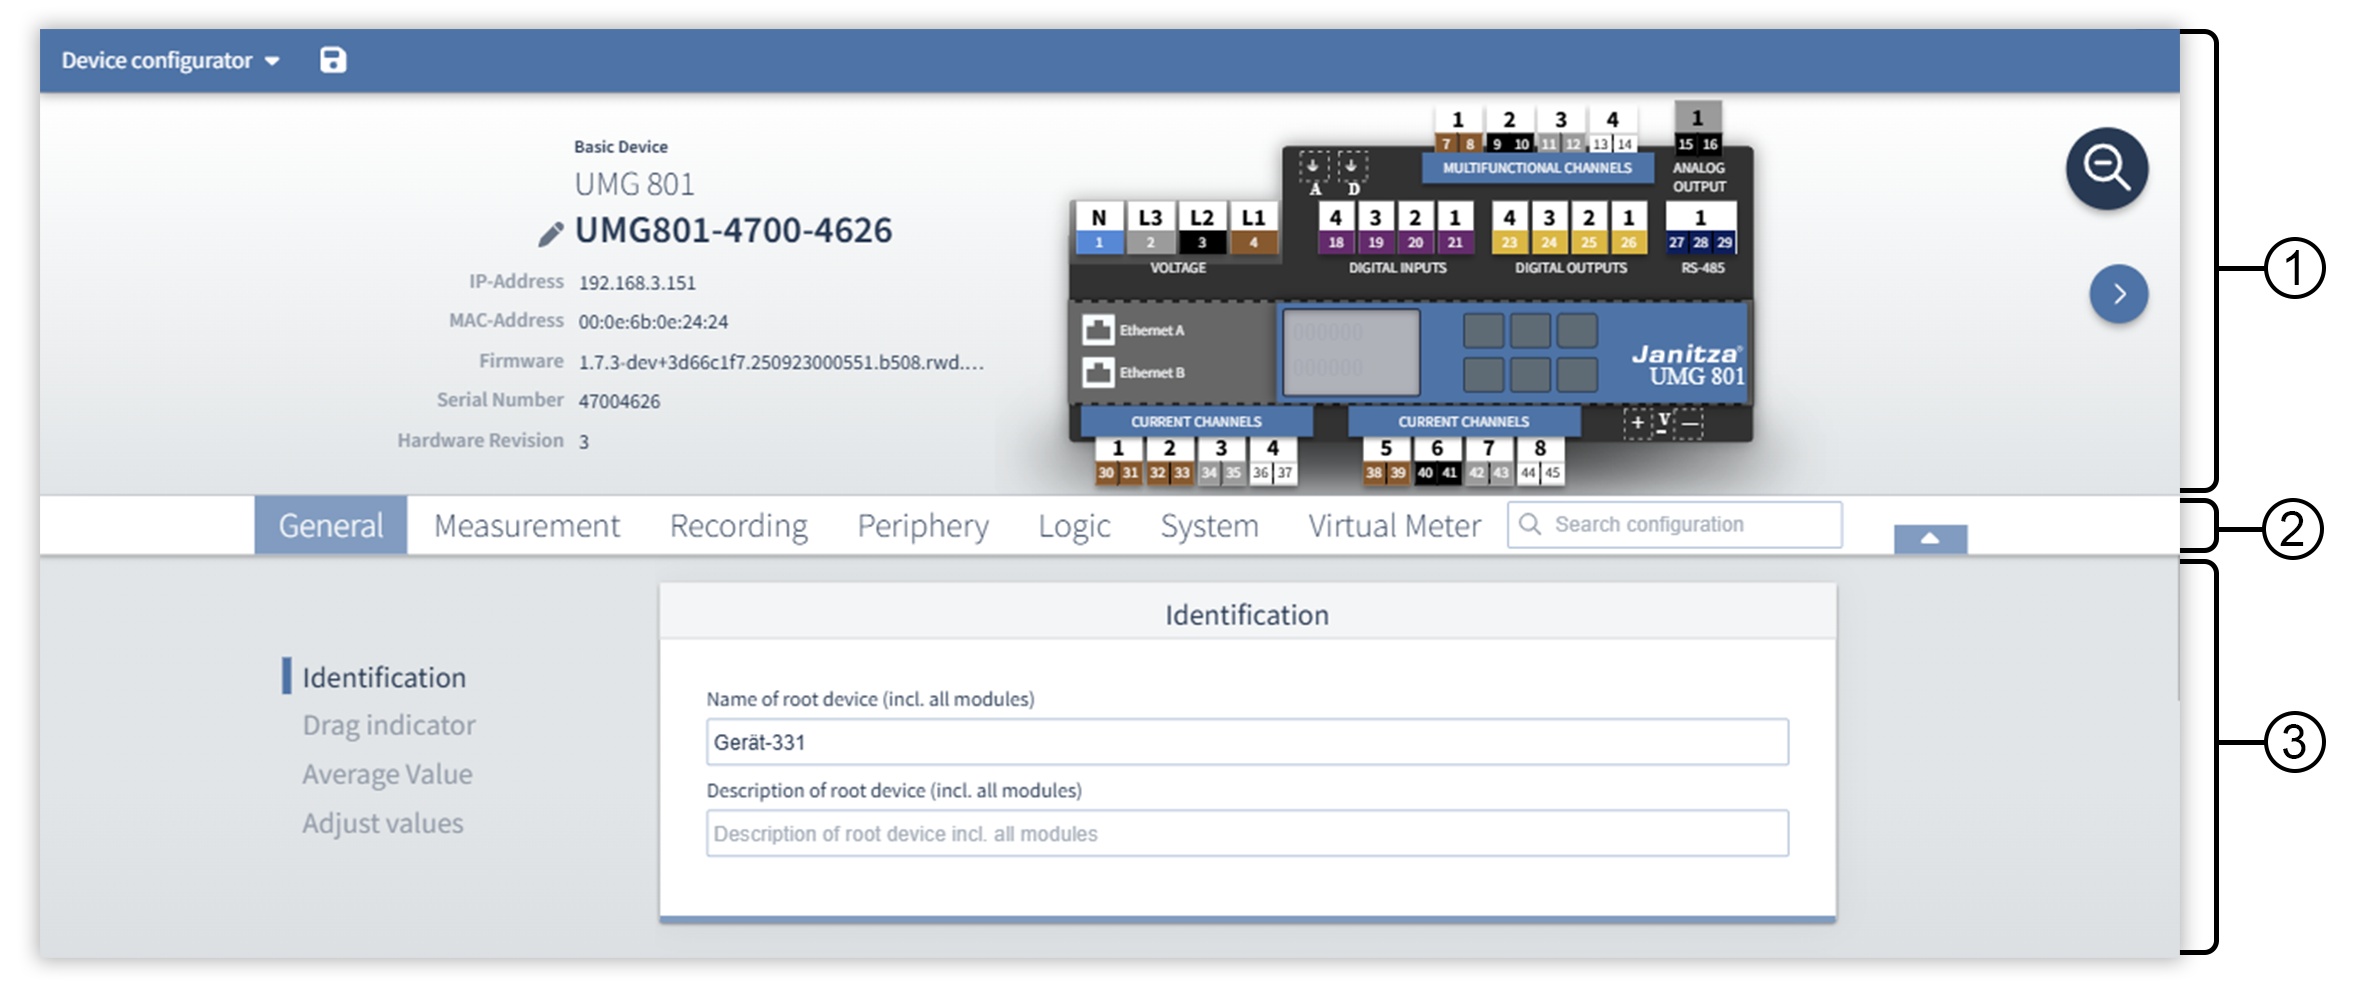Image resolution: width=2372 pixels, height=987 pixels.
Task: Click the save disk icon
Action: click(333, 61)
